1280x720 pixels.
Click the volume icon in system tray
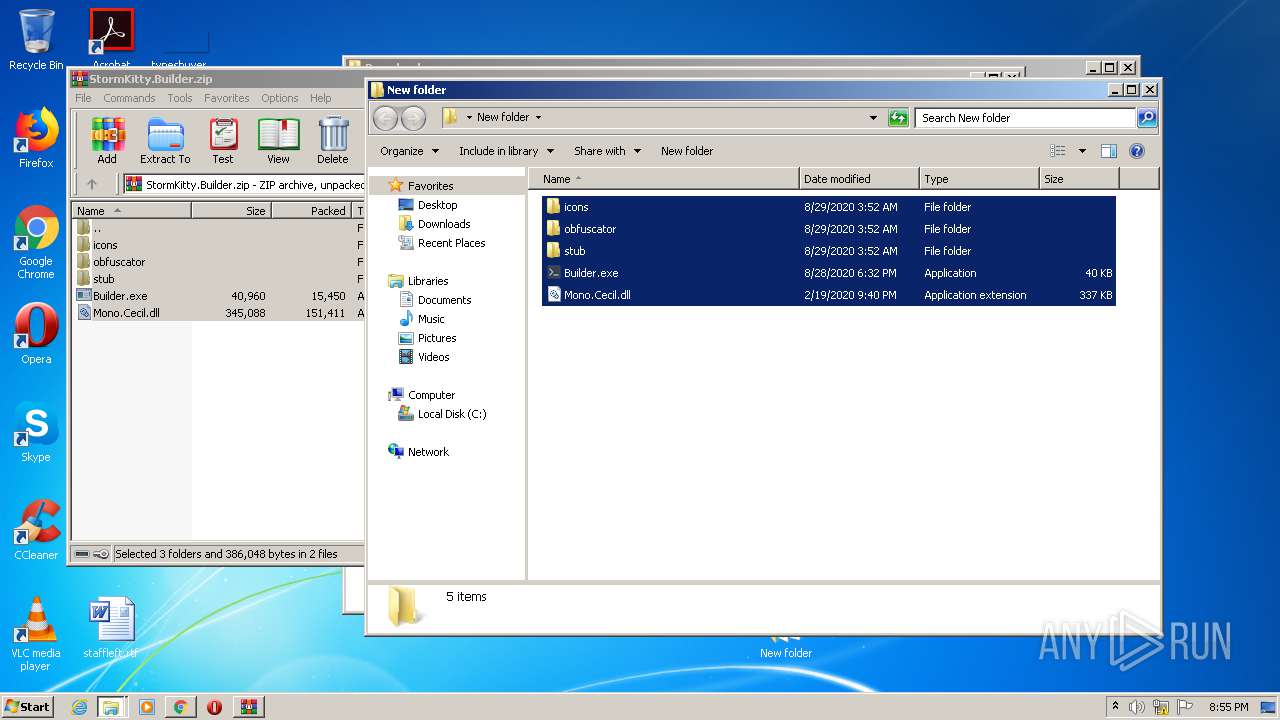[1136, 707]
